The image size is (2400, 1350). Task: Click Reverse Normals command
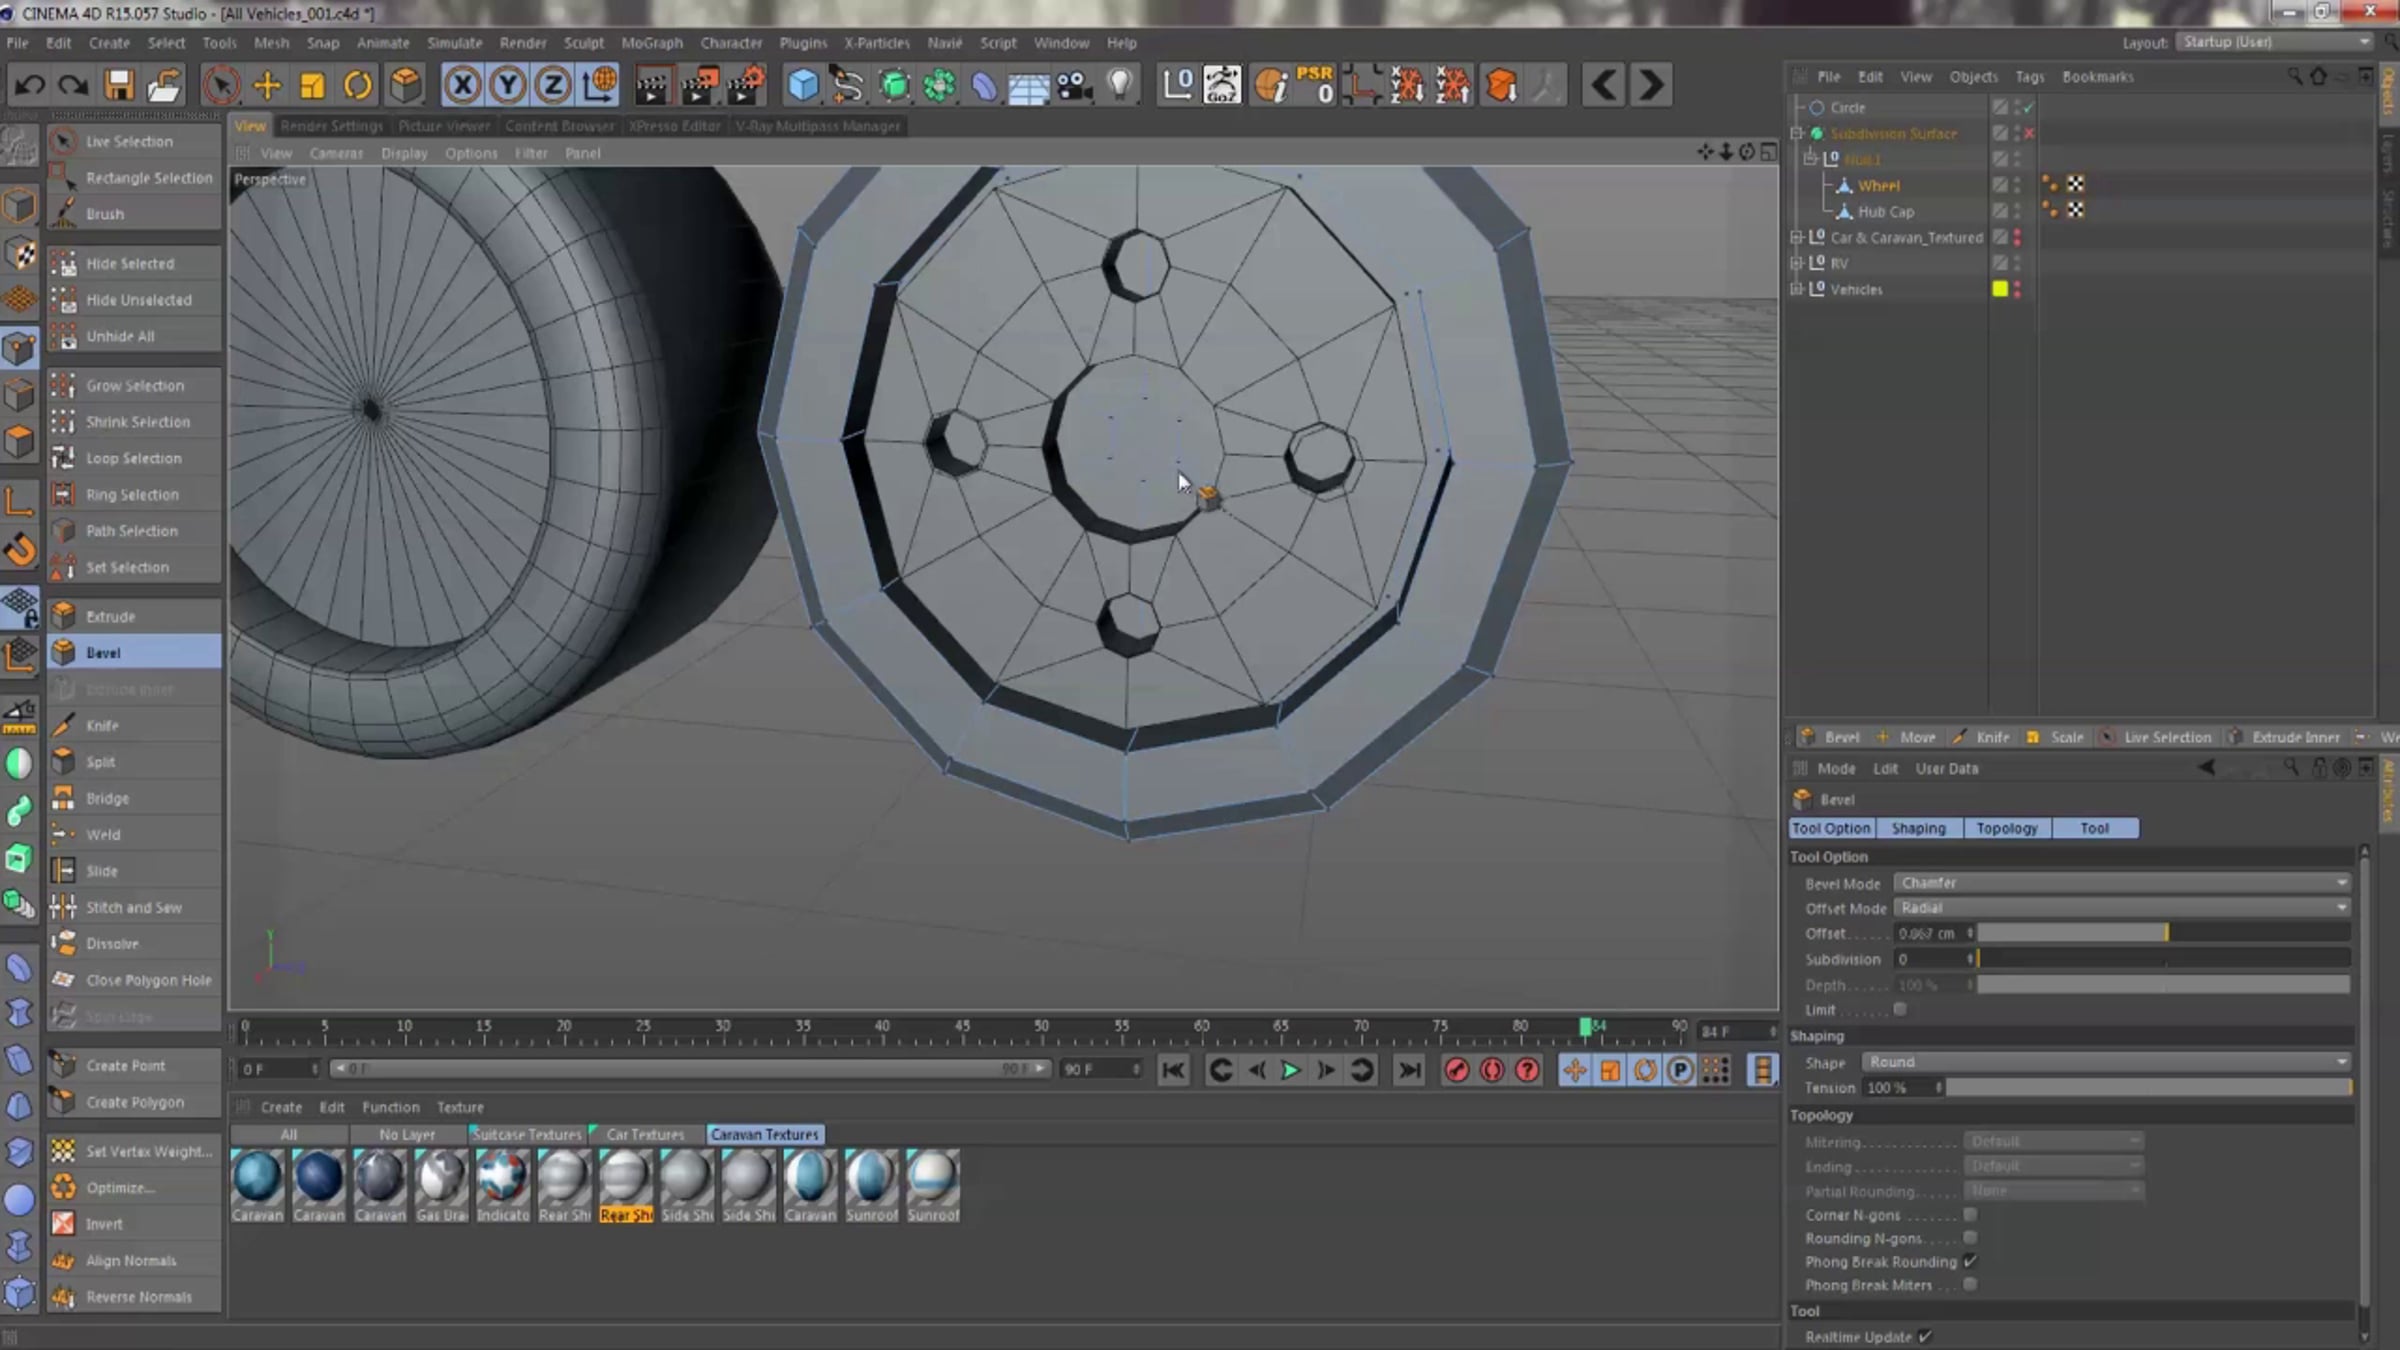coord(133,1296)
